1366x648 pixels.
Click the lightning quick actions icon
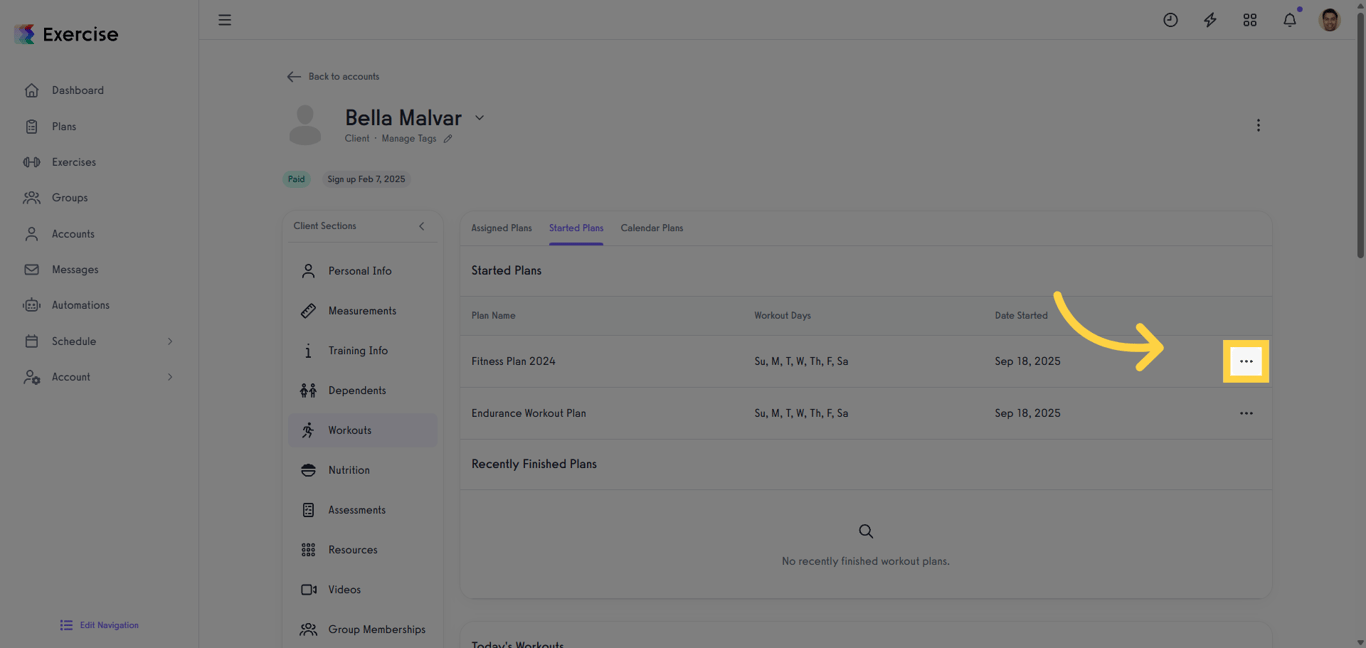tap(1210, 19)
